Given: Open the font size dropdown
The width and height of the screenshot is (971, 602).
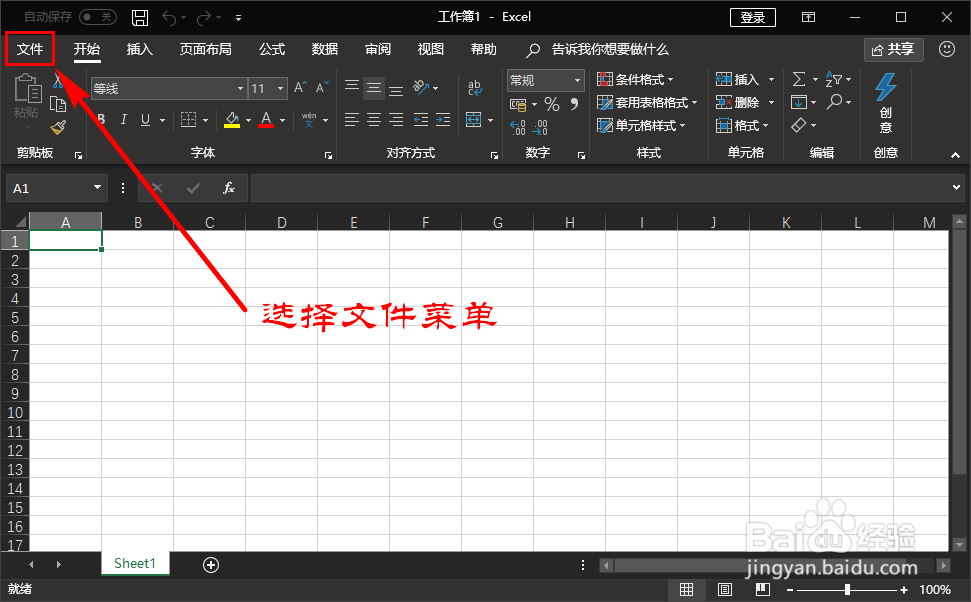Looking at the screenshot, I should [x=278, y=88].
